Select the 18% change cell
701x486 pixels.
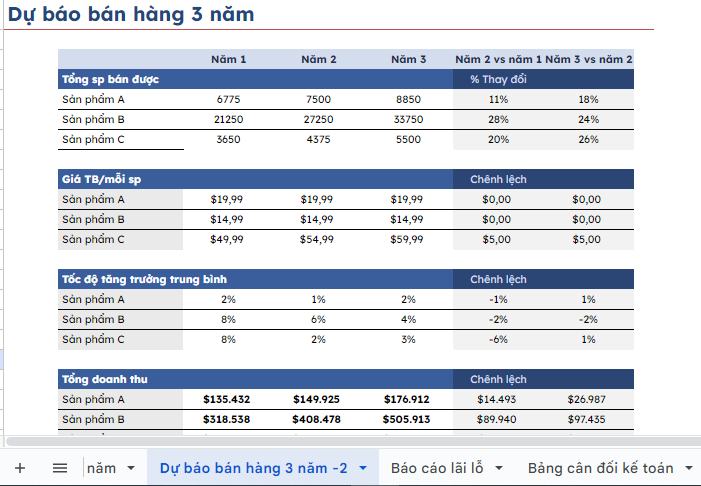tap(588, 99)
